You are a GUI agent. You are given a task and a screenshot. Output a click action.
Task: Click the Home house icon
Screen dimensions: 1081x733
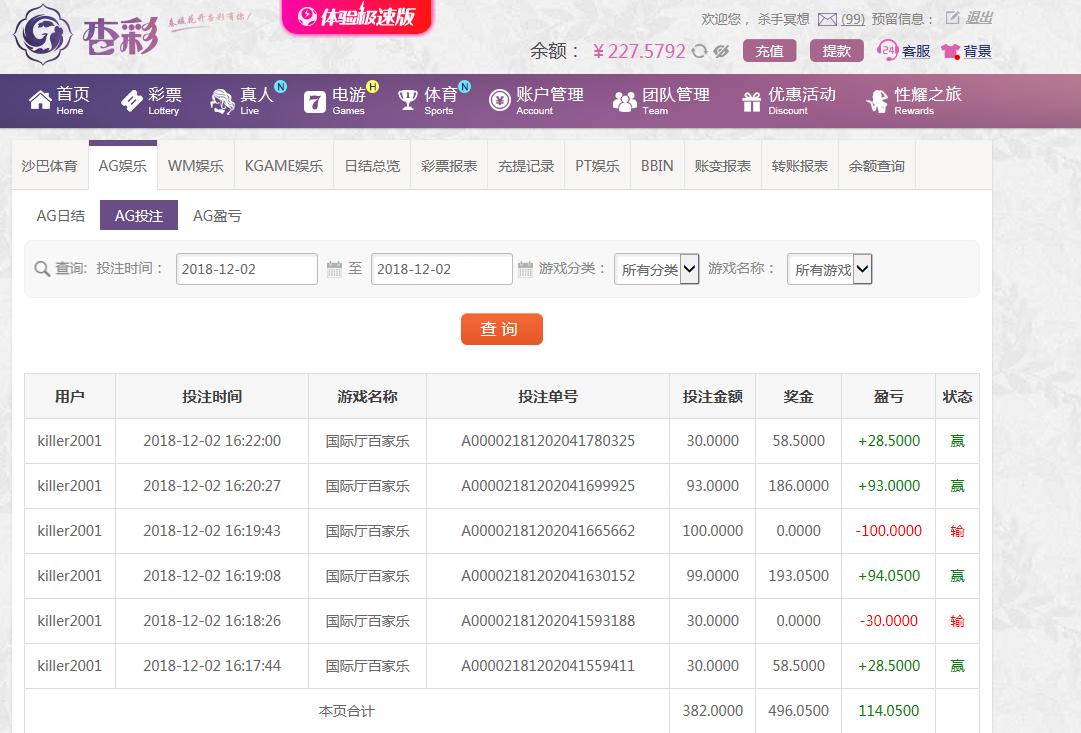(x=40, y=101)
